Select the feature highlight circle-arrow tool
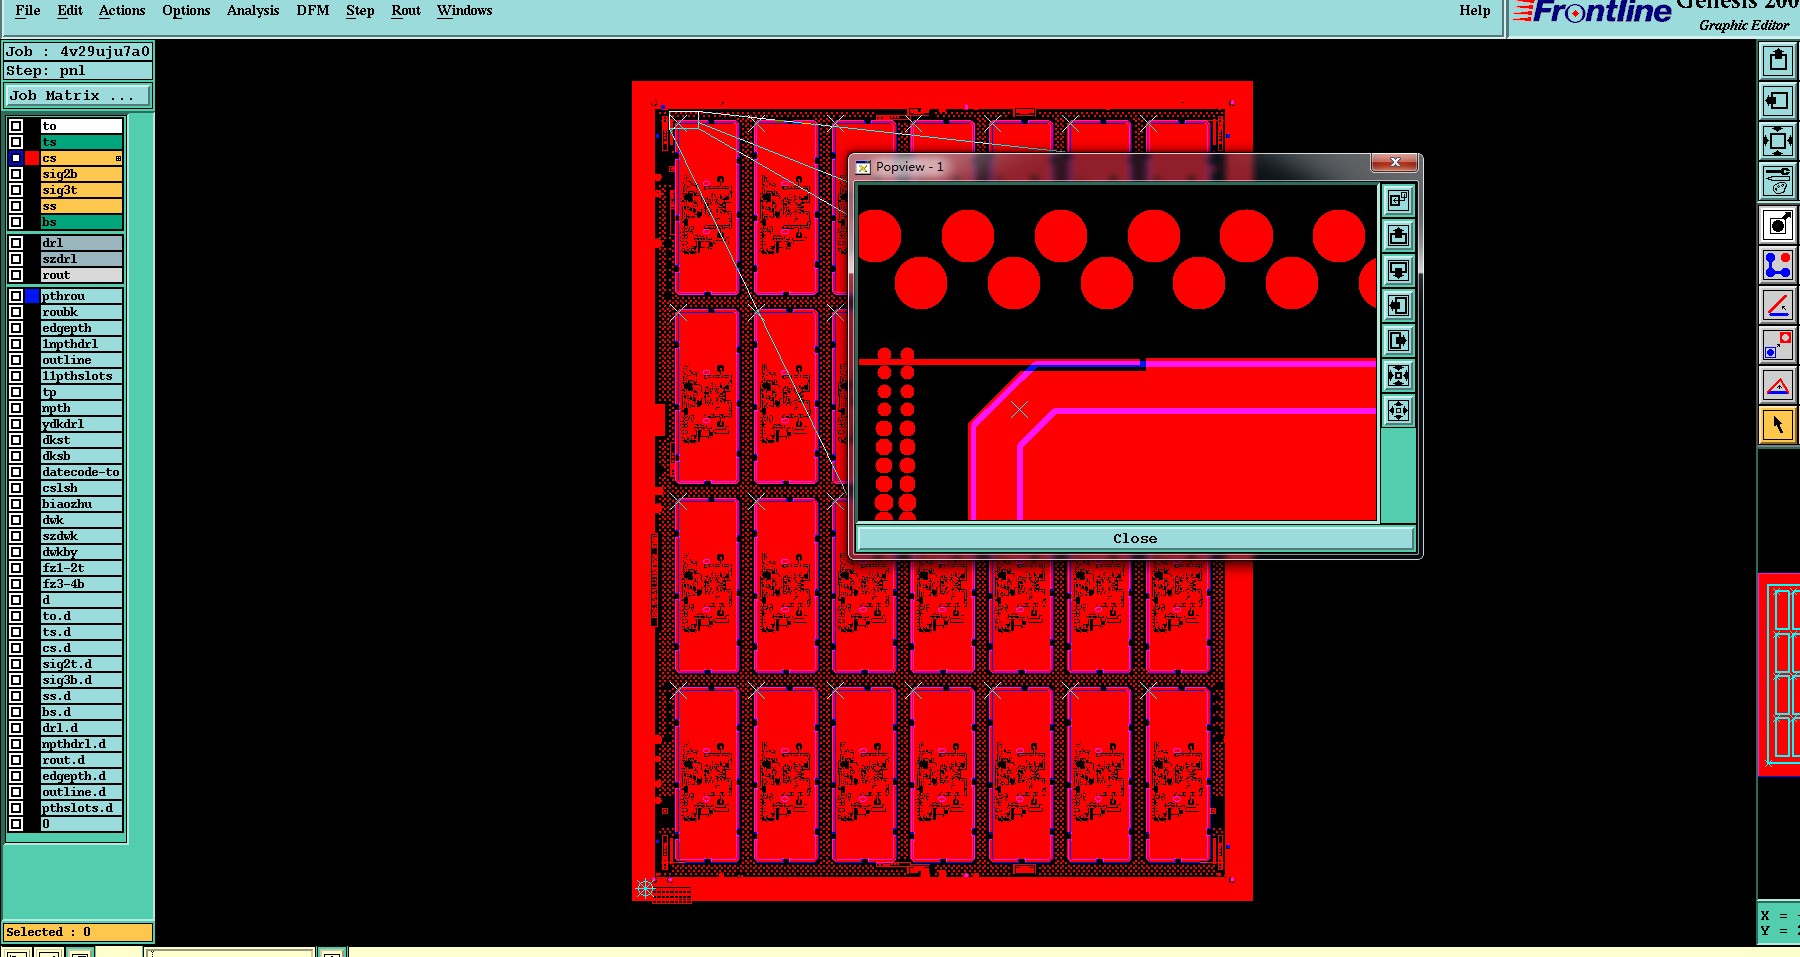The image size is (1800, 957). 1778,225
